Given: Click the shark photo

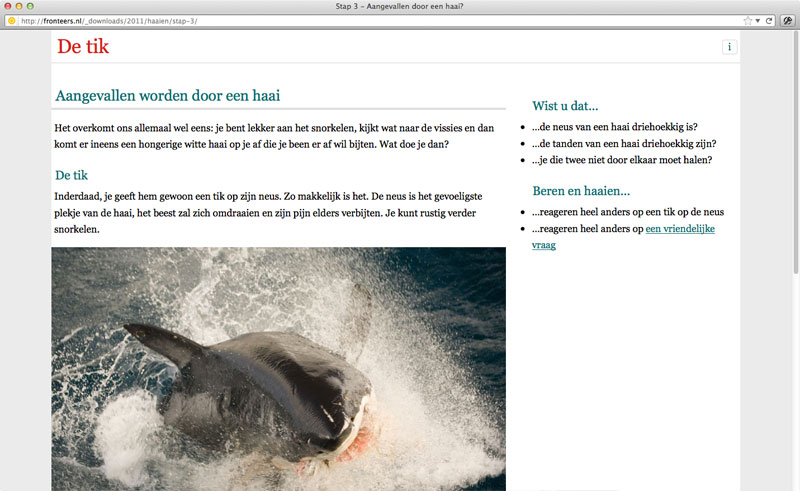Looking at the screenshot, I should coord(278,368).
